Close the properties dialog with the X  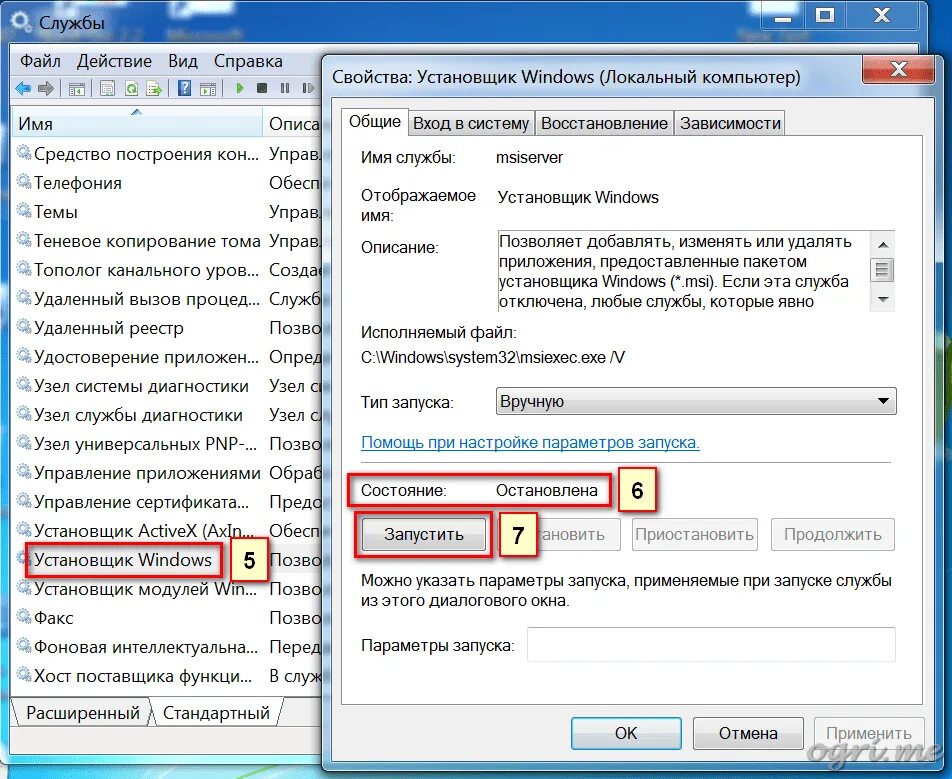897,69
